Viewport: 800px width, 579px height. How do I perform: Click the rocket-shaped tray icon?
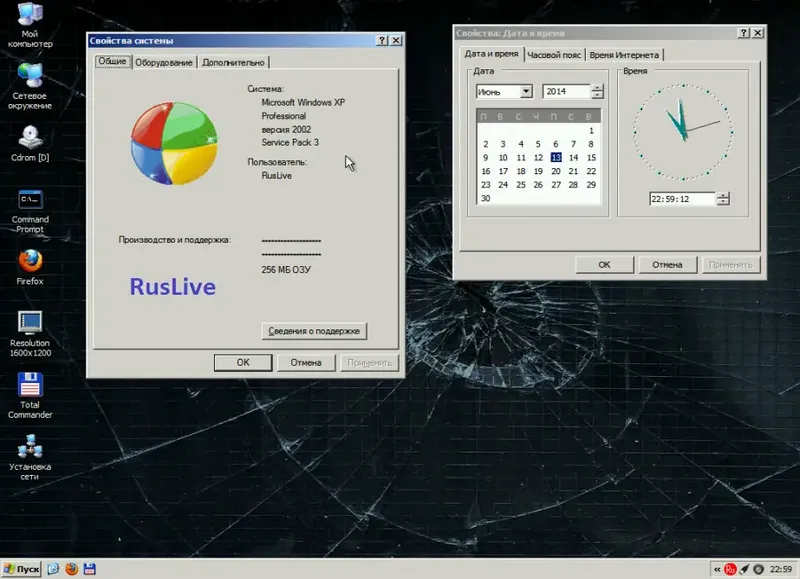(x=745, y=569)
